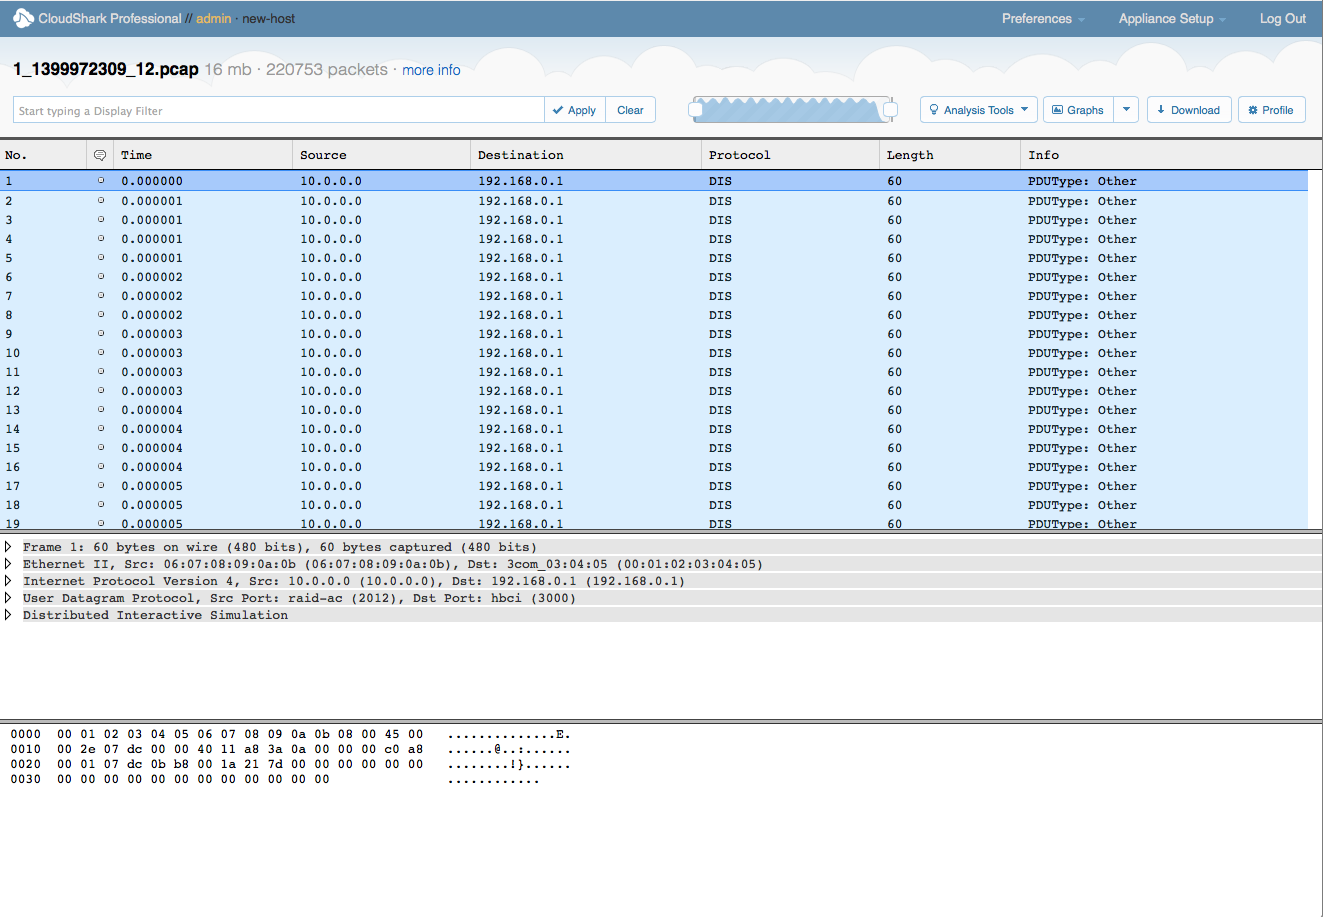Click the annotation icon in packet 7 row
The width and height of the screenshot is (1323, 917).
(100, 295)
